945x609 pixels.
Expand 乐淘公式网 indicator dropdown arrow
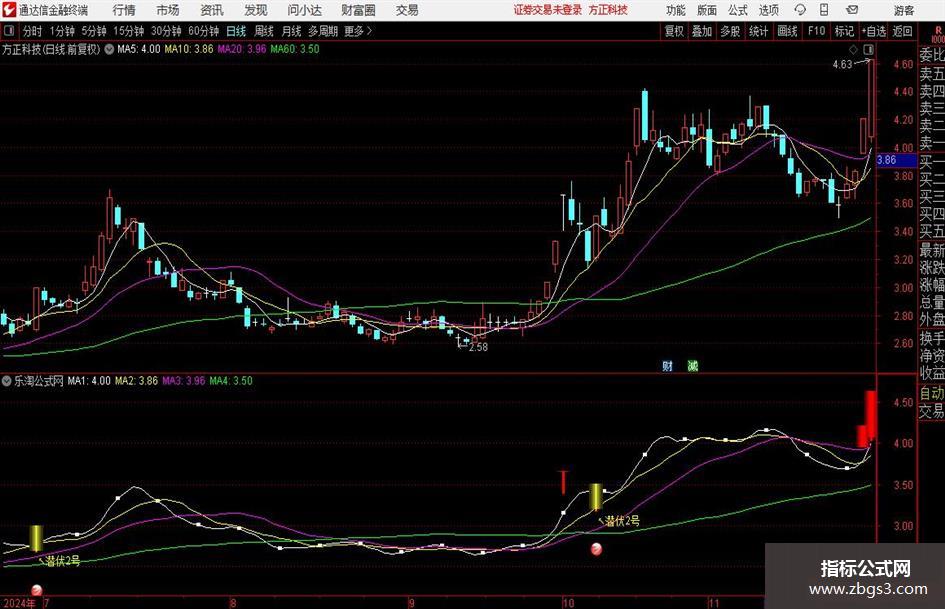pyautogui.click(x=7, y=381)
